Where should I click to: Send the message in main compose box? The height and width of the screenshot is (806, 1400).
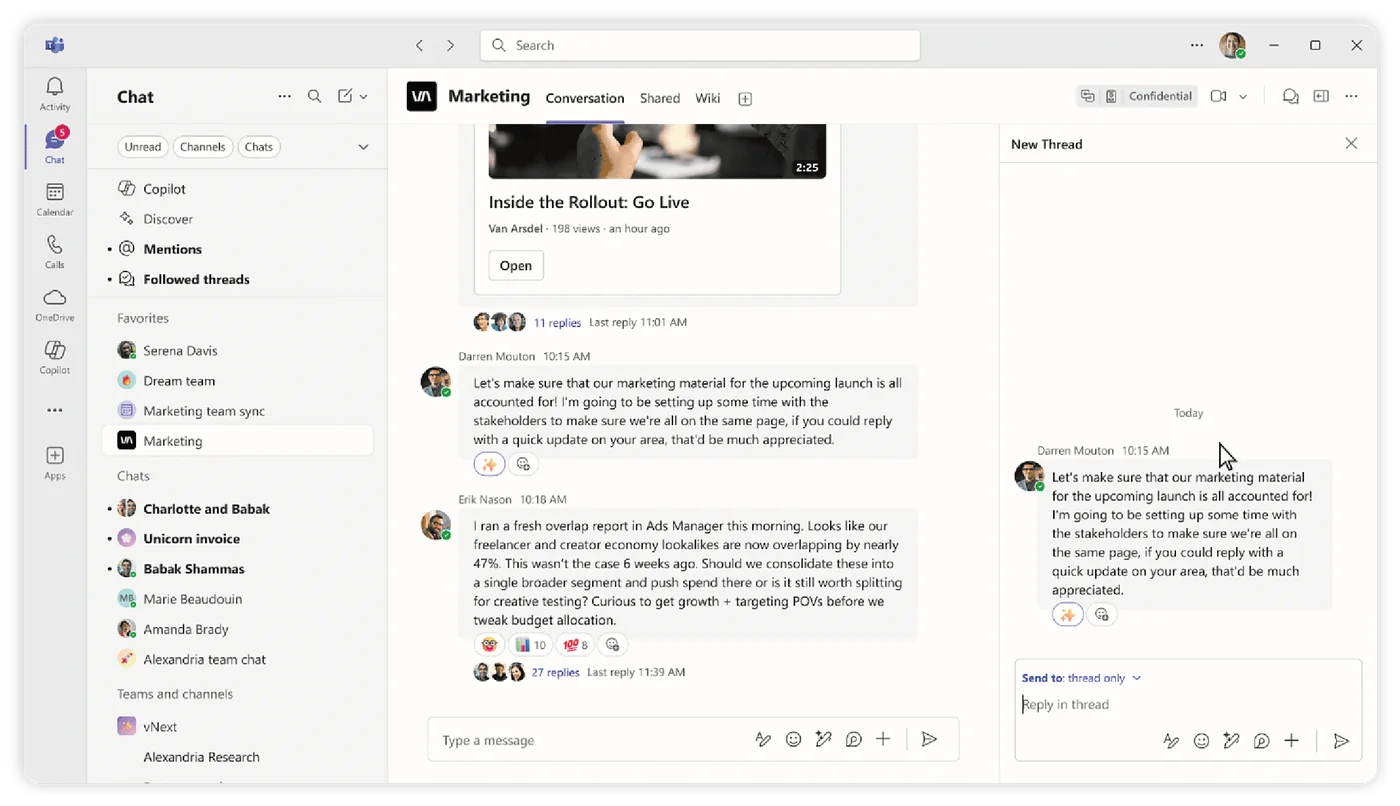[929, 739]
